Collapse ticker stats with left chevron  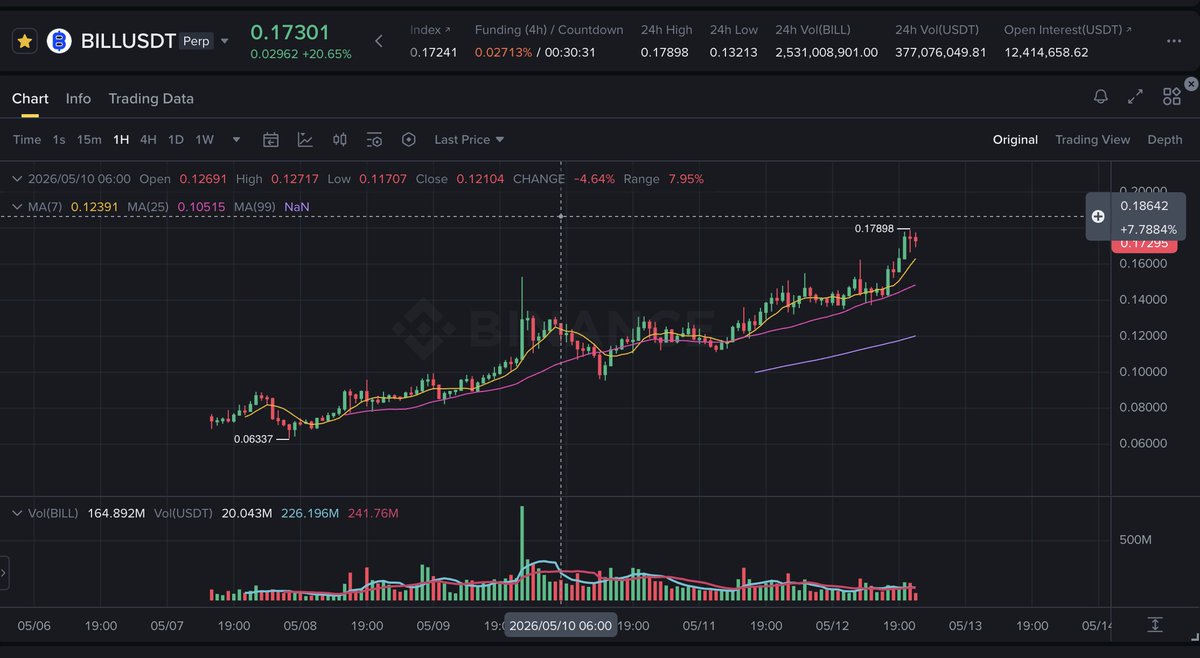379,41
